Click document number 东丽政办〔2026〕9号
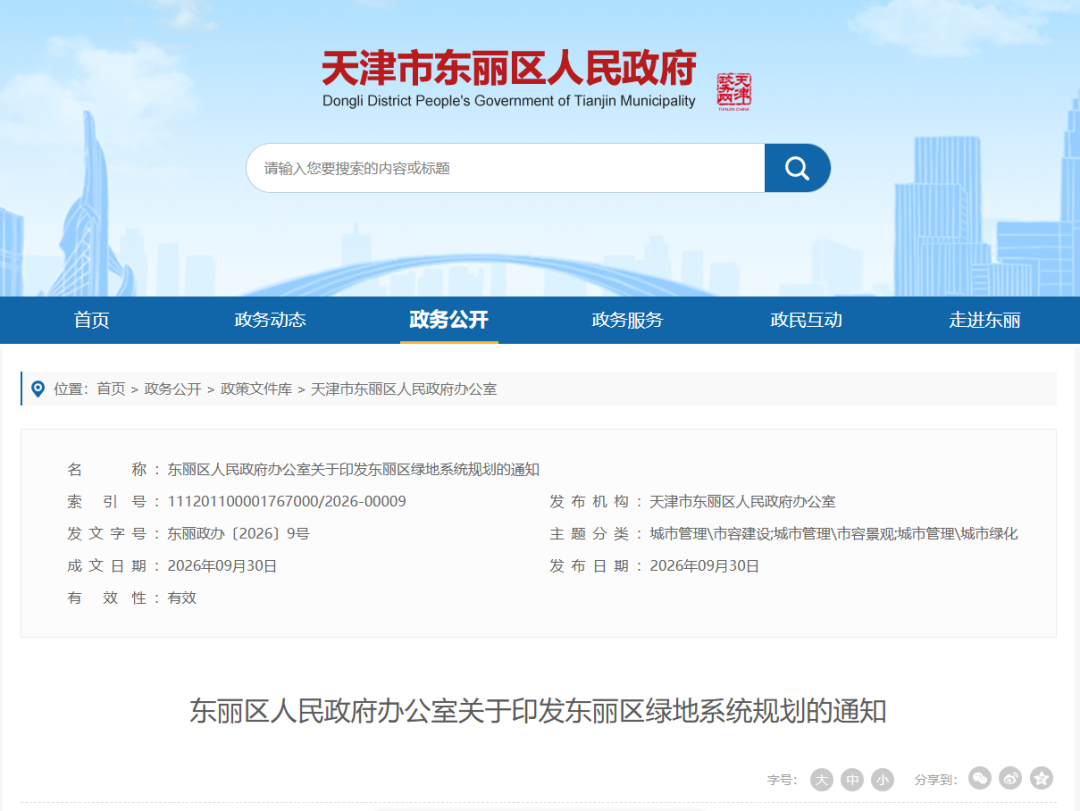Viewport: 1080px width, 811px height. coord(238,534)
